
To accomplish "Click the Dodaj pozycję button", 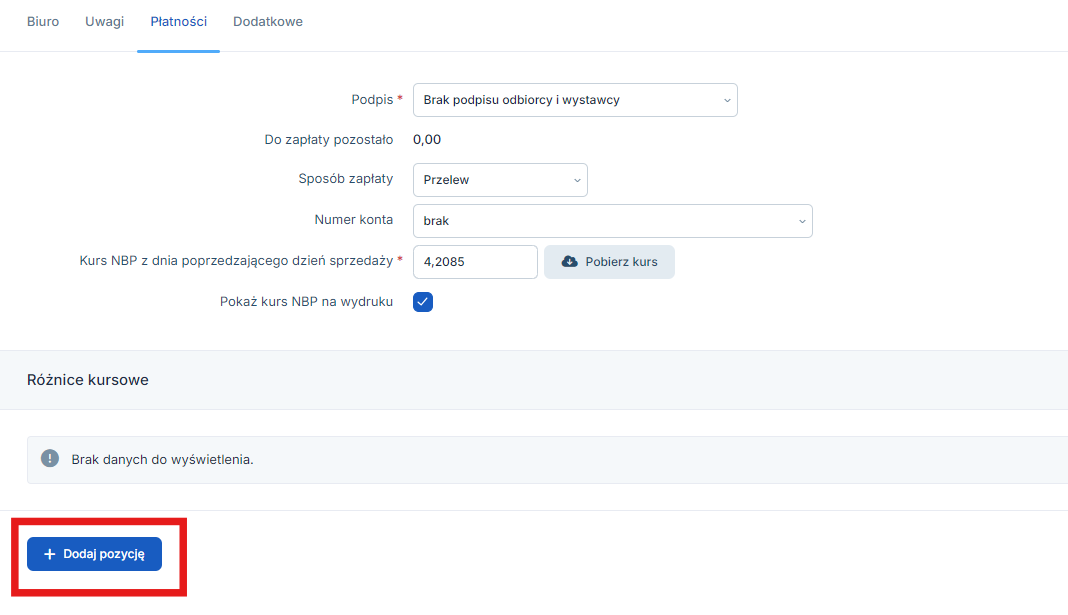I will pos(95,554).
